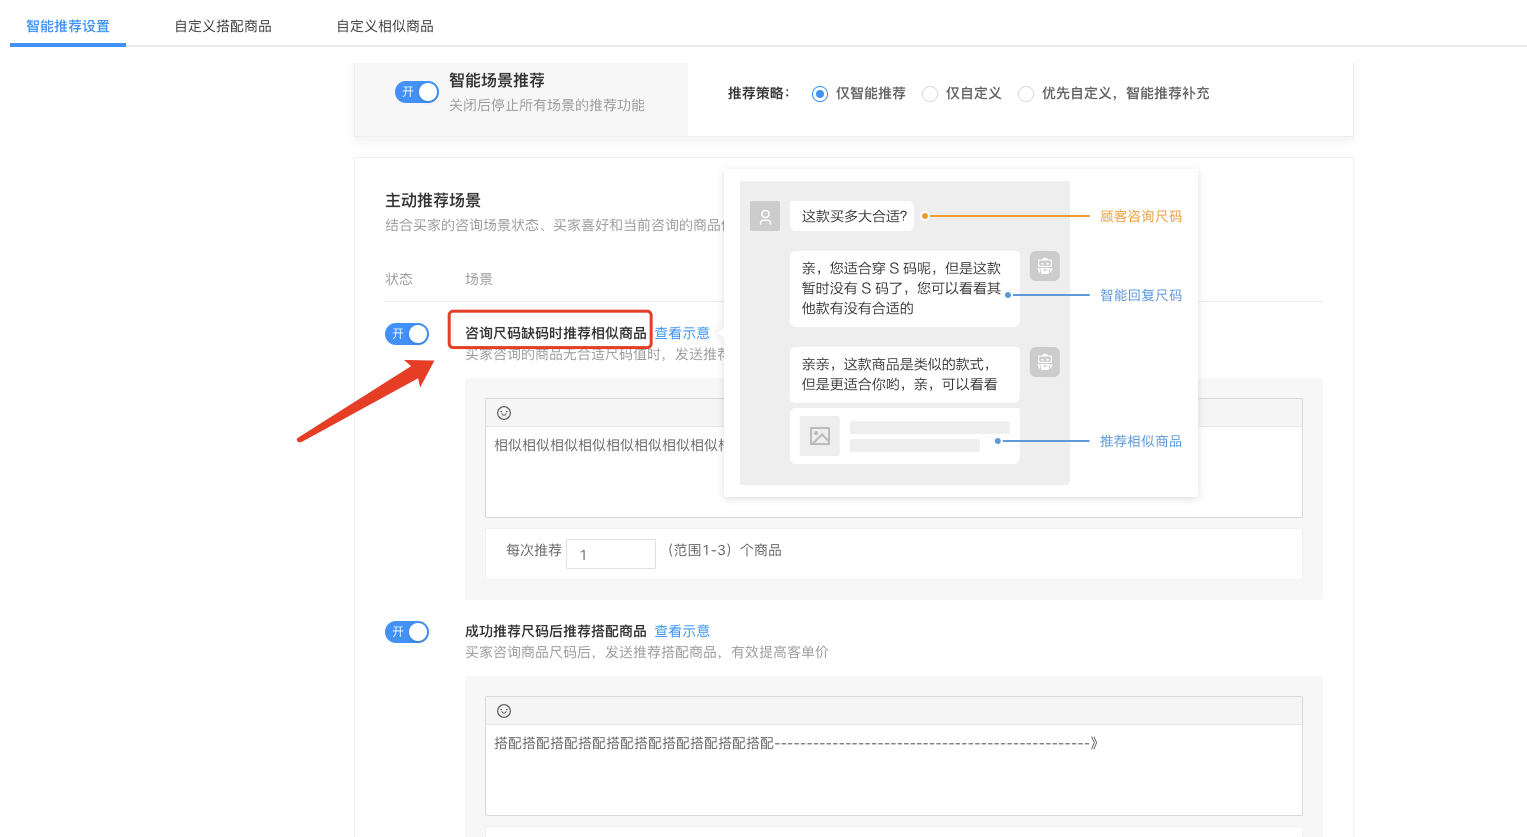Click robot avatar beside 亲亲 recommendation bubble
Screen dimensions: 1527x837
1045,362
